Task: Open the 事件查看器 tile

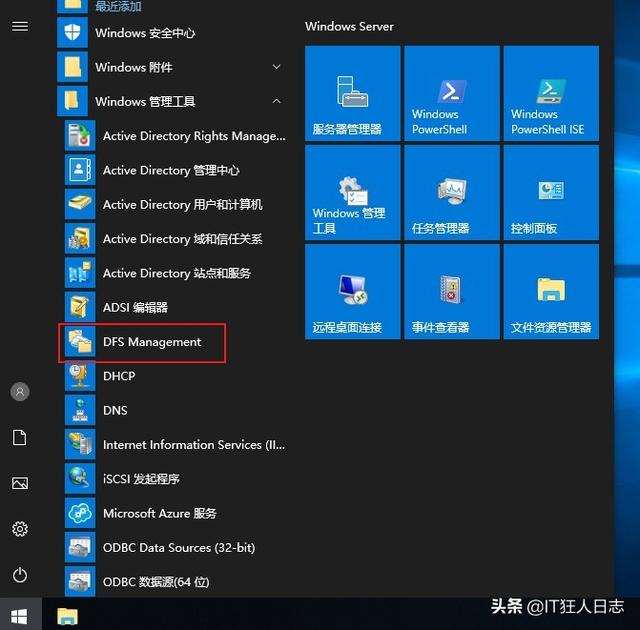Action: [x=452, y=292]
